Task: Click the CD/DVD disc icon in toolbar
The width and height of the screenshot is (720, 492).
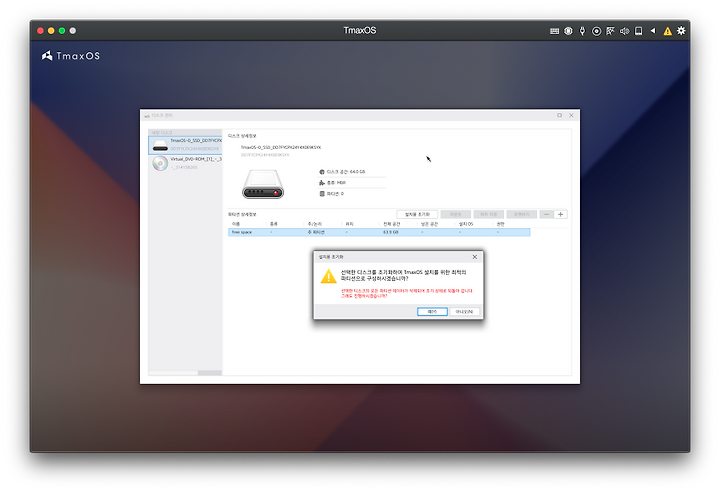Action: (x=596, y=31)
